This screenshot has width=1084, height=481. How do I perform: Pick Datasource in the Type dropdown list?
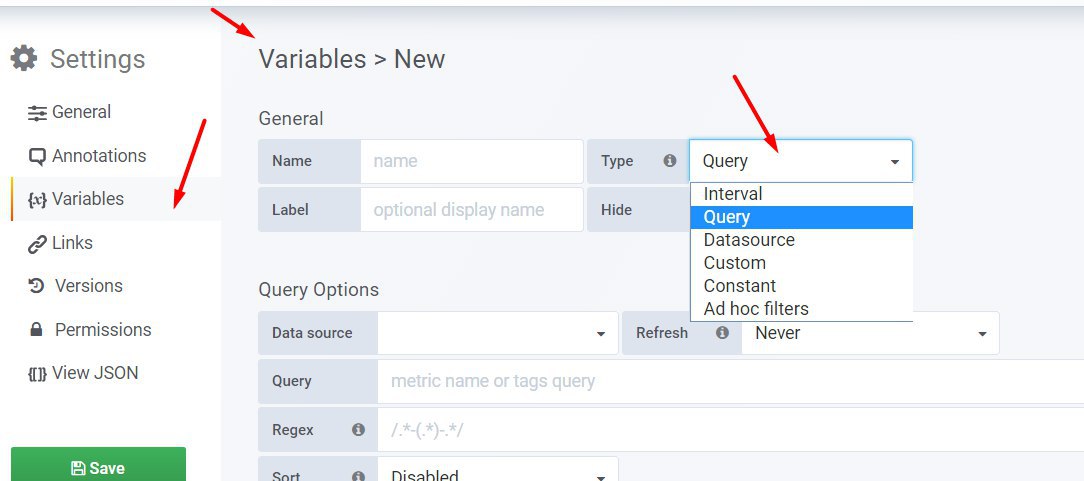pyautogui.click(x=802, y=240)
